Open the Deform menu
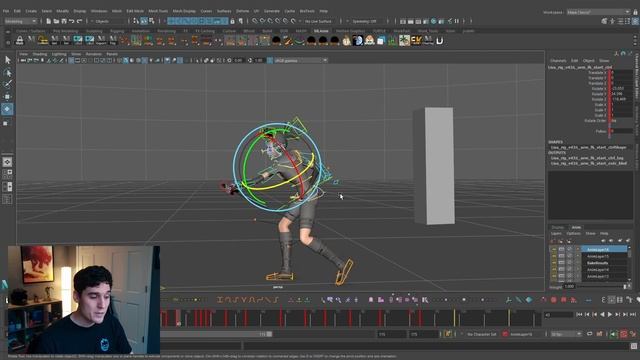Image resolution: width=640 pixels, height=360 pixels. (242, 11)
